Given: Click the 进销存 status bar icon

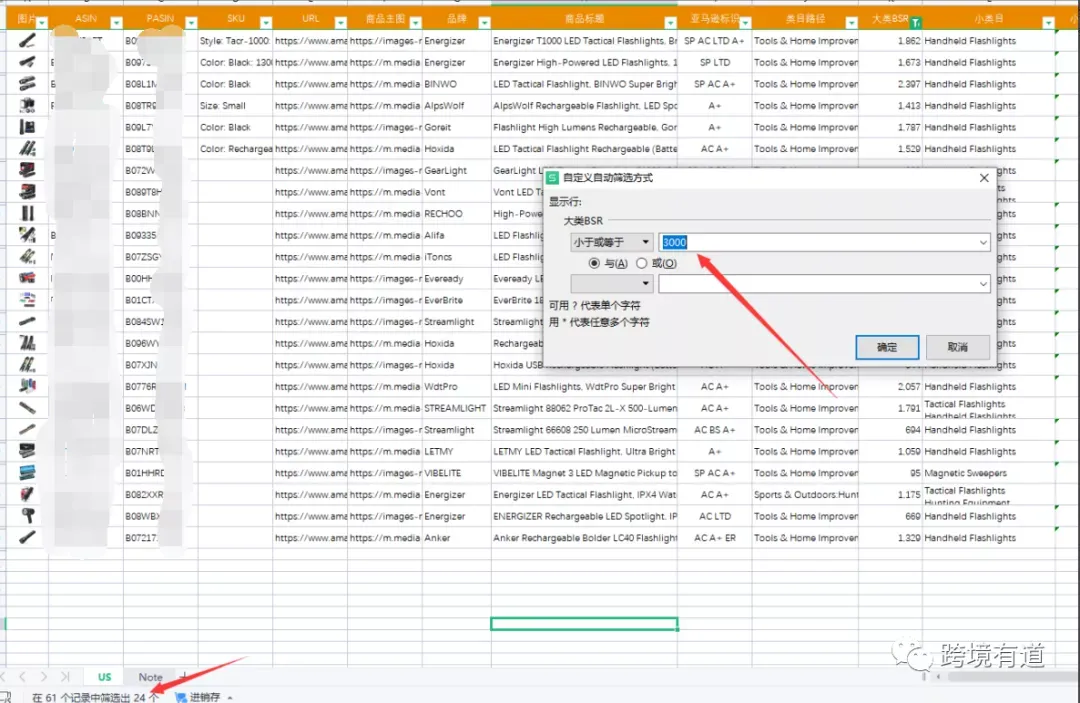Looking at the screenshot, I should tap(181, 697).
